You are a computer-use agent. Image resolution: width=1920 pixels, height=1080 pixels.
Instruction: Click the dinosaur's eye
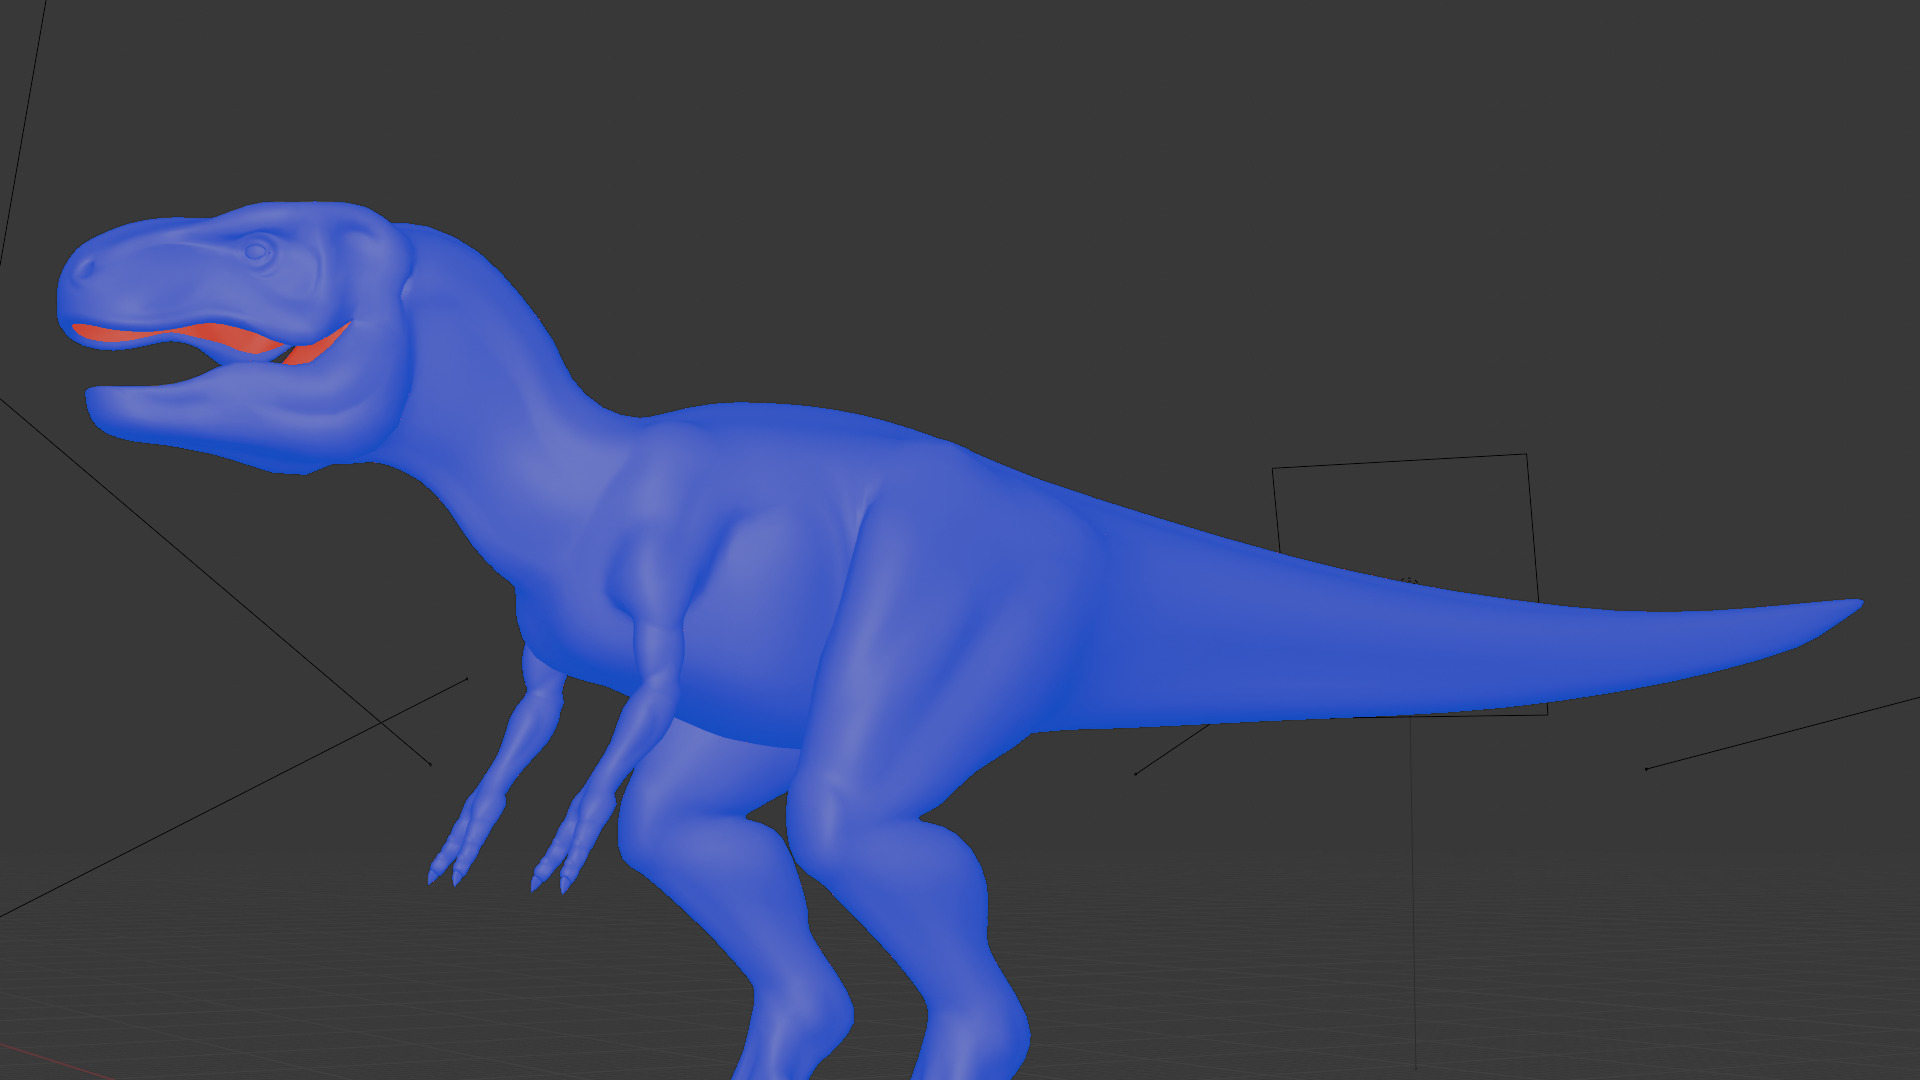tap(257, 250)
